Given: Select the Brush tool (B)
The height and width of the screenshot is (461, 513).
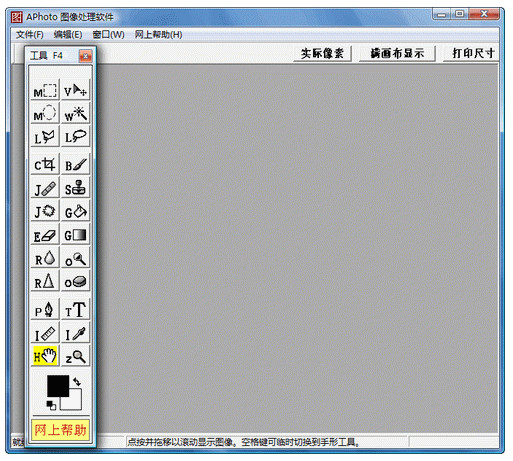Looking at the screenshot, I should coord(75,164).
